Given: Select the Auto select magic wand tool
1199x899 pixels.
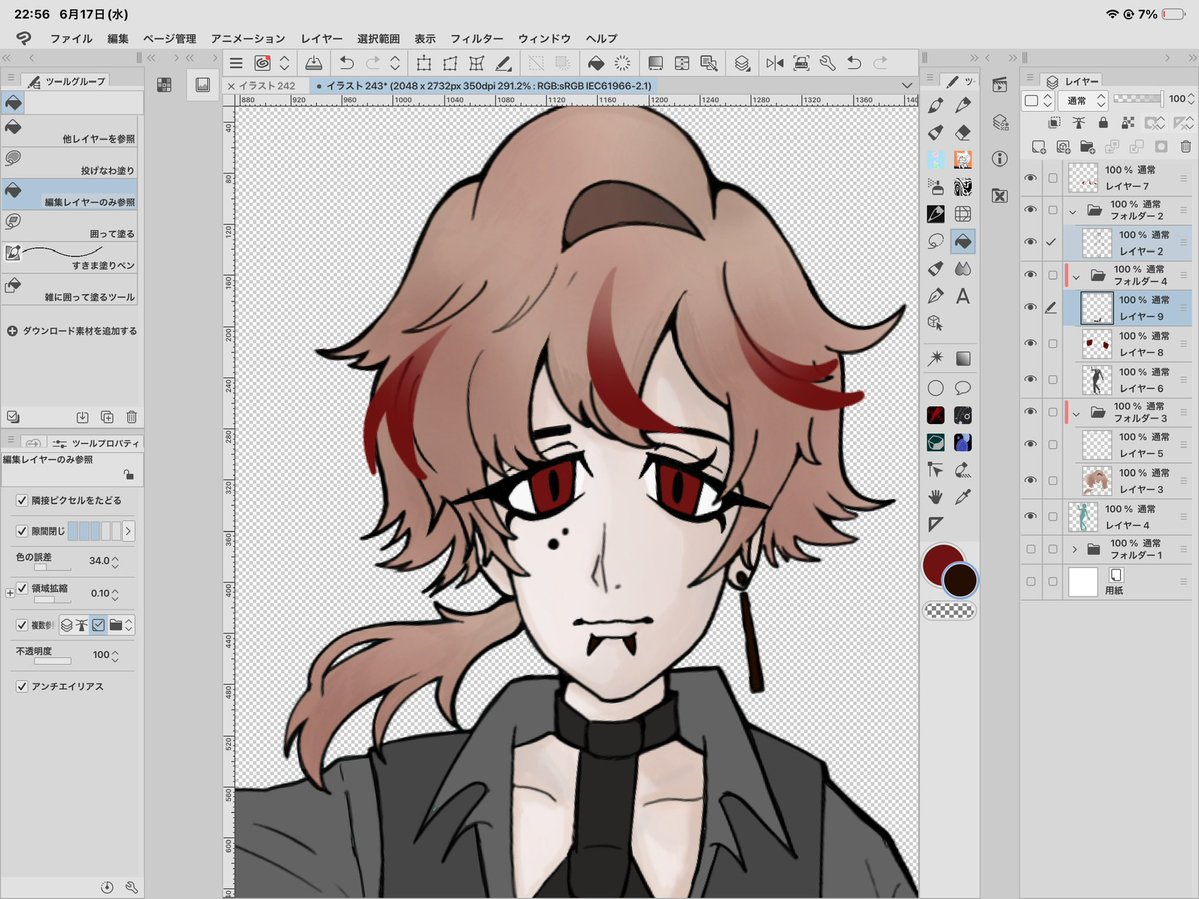Looking at the screenshot, I should coord(935,359).
